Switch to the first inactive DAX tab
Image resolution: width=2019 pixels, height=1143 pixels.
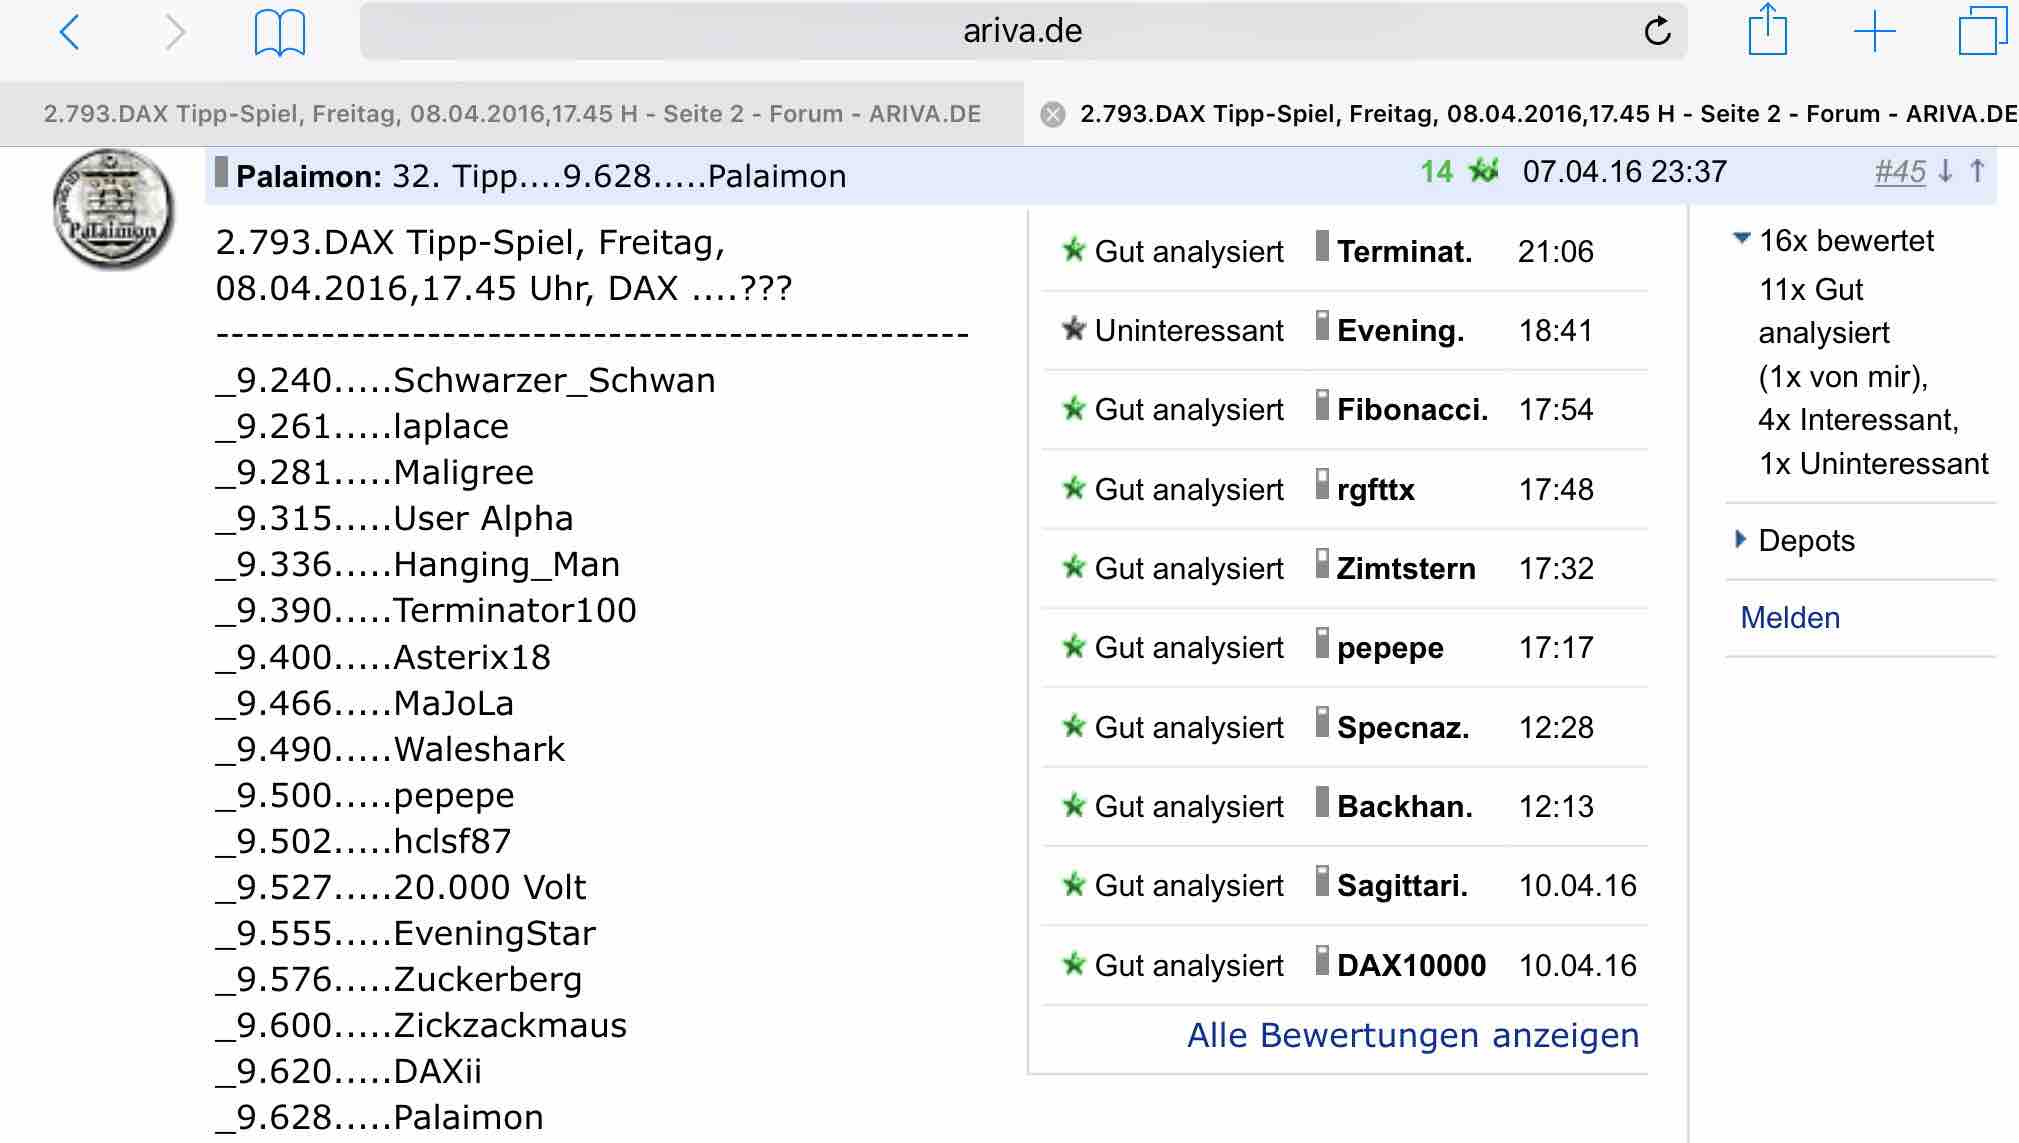pos(512,114)
